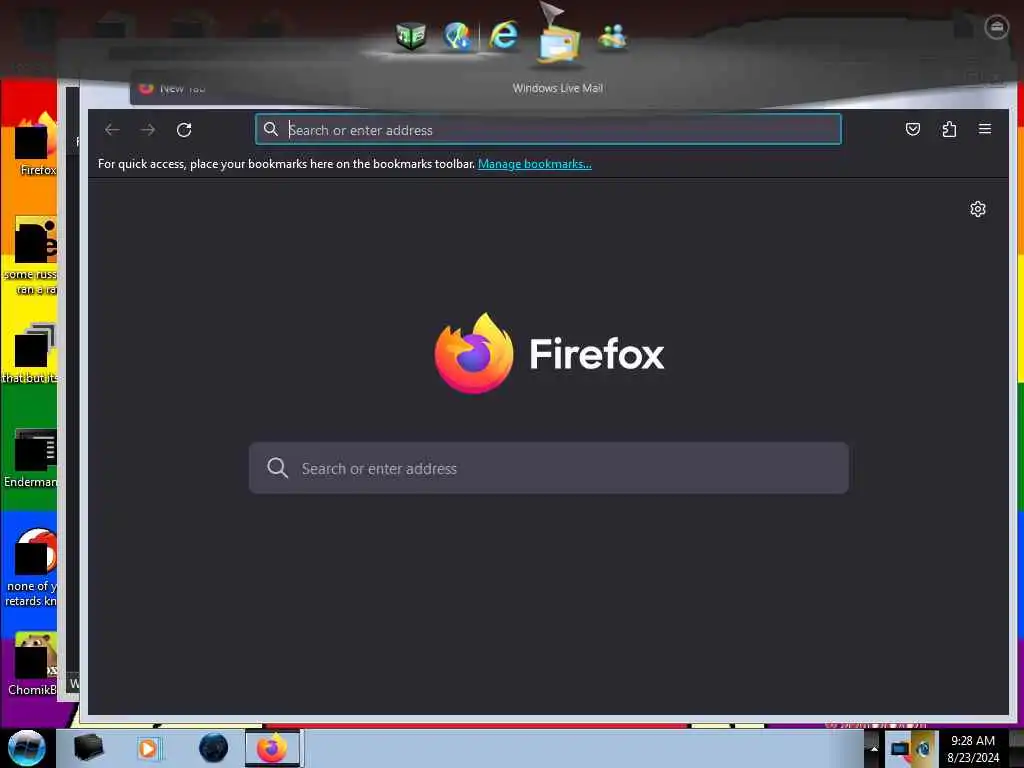Click the center page search box
Image resolution: width=1024 pixels, height=768 pixels.
tap(549, 468)
